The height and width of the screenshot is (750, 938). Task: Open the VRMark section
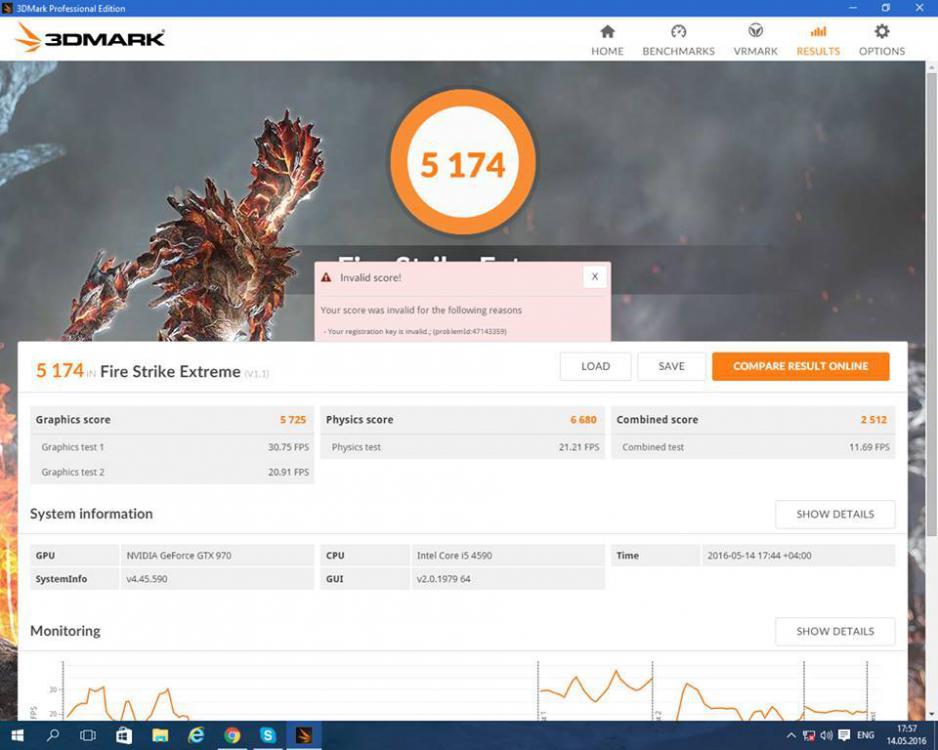click(x=755, y=40)
